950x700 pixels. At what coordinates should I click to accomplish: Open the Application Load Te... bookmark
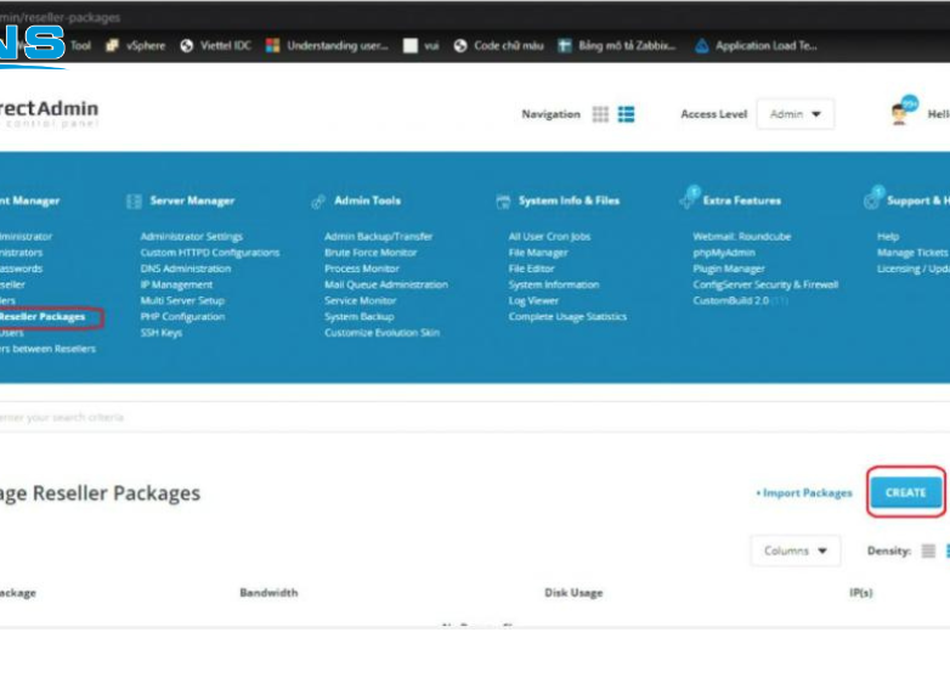tap(756, 46)
